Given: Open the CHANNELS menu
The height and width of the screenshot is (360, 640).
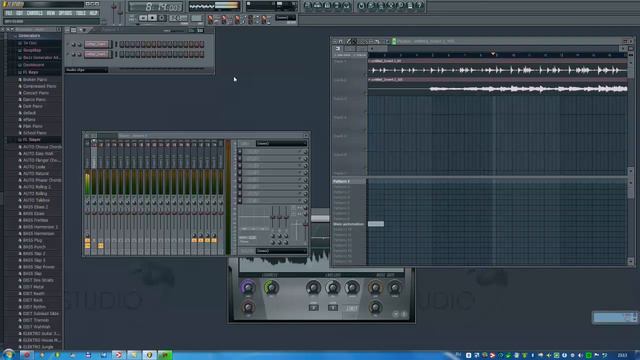Looking at the screenshot, I should click(x=35, y=13).
